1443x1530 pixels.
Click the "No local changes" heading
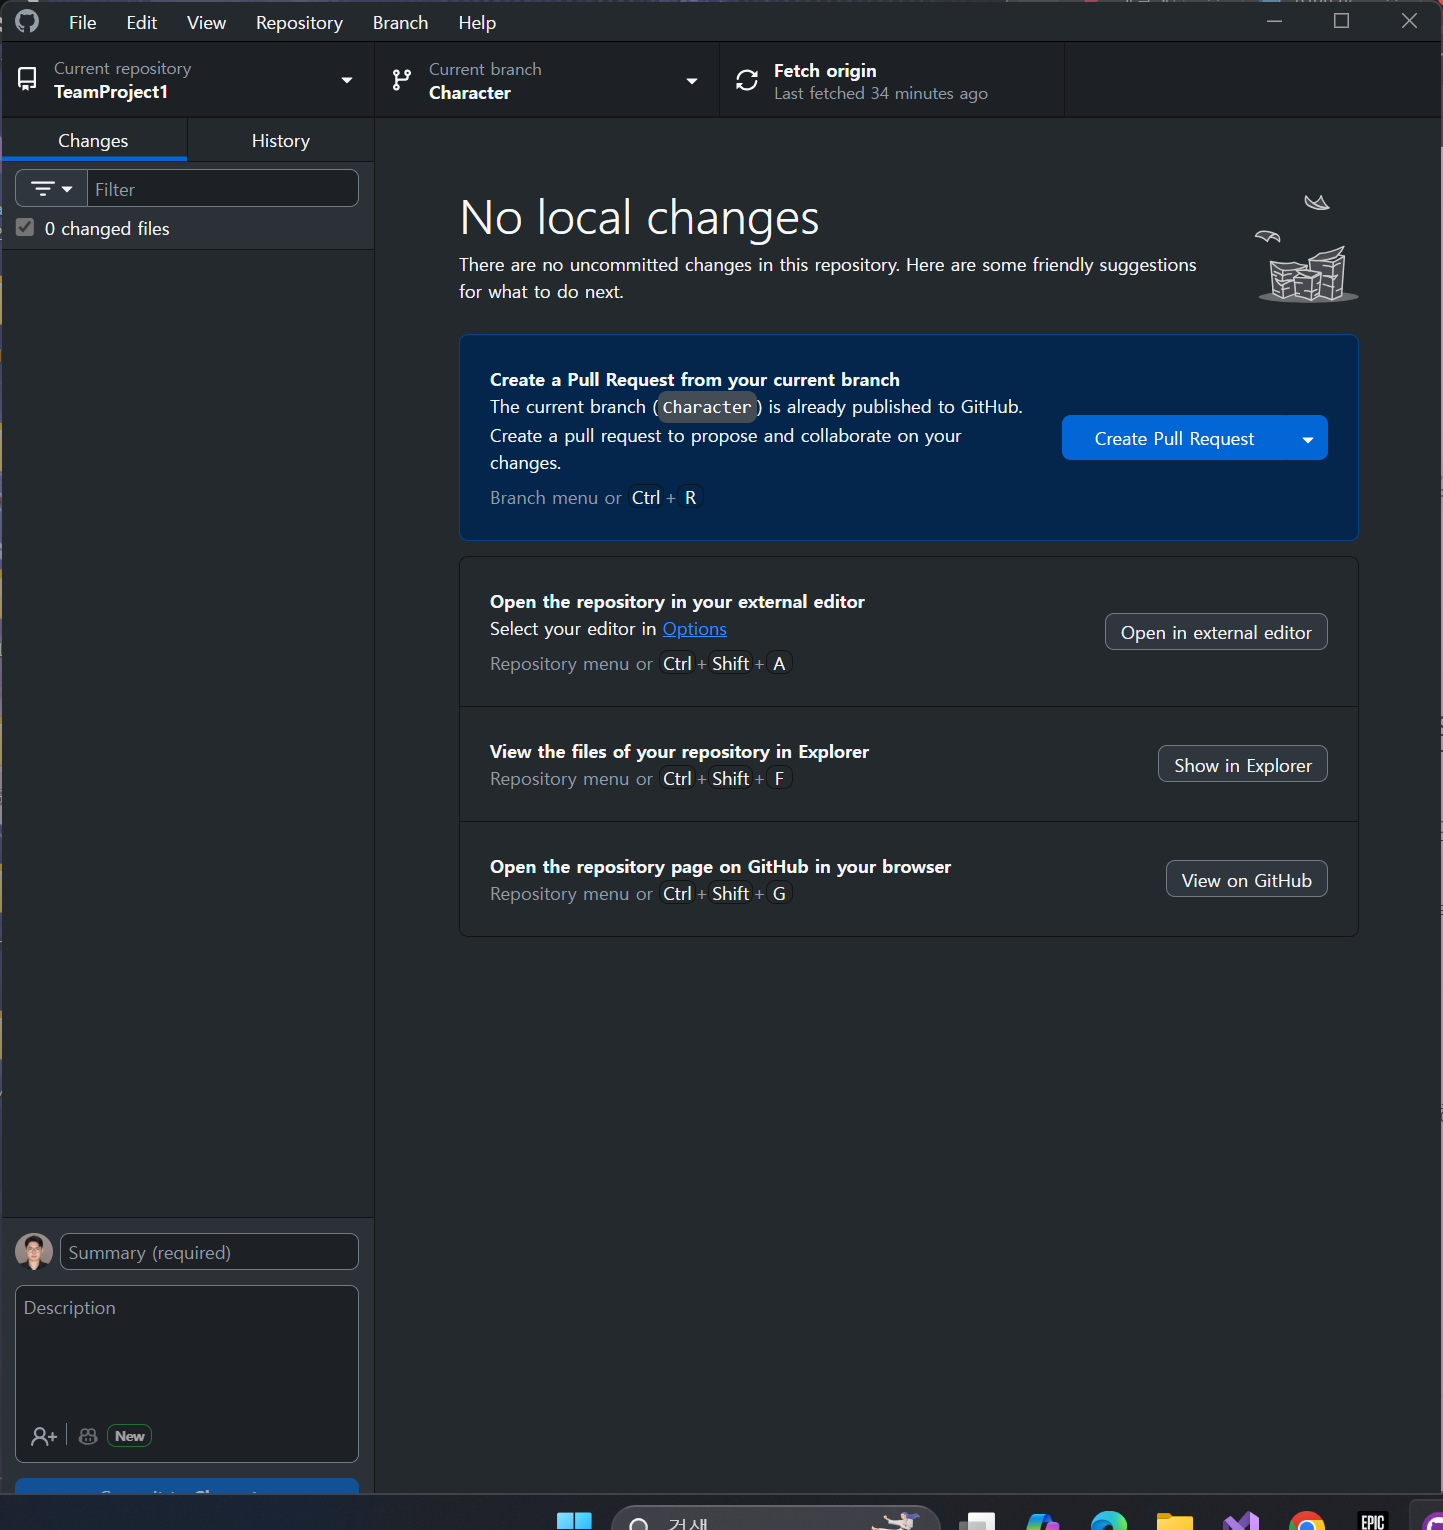coord(639,218)
